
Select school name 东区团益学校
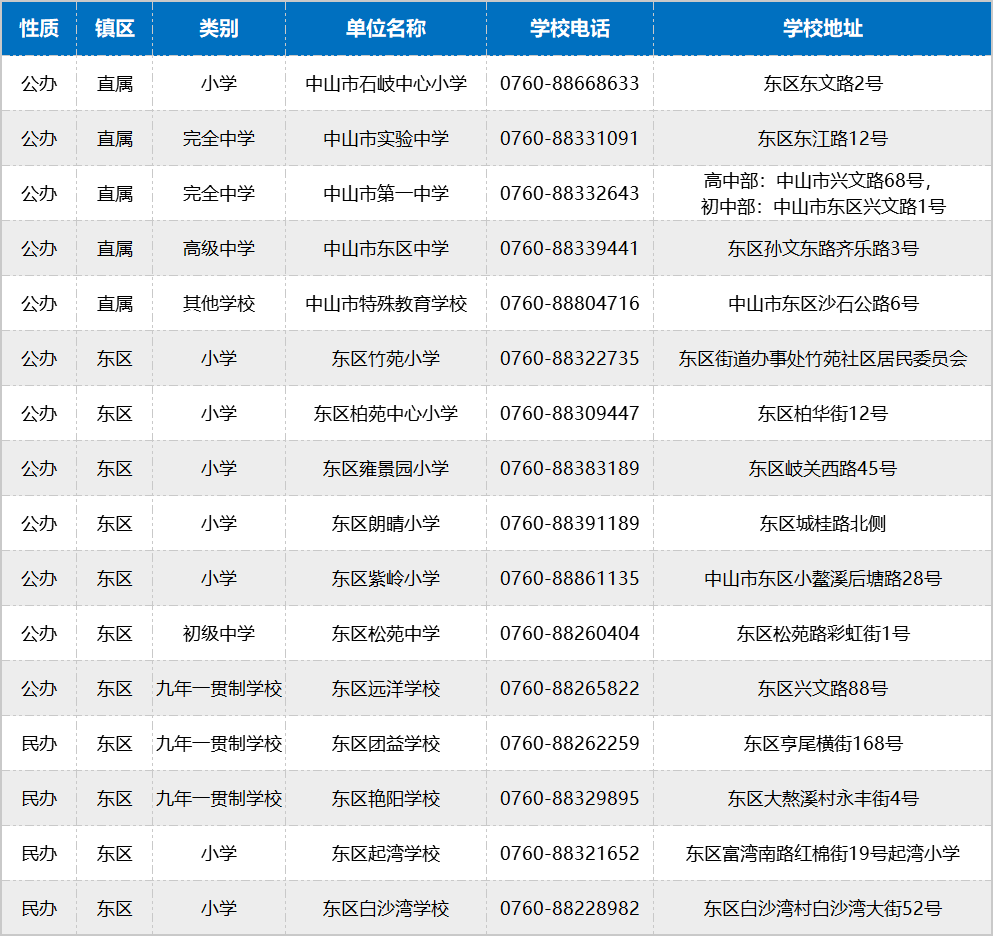click(x=386, y=745)
